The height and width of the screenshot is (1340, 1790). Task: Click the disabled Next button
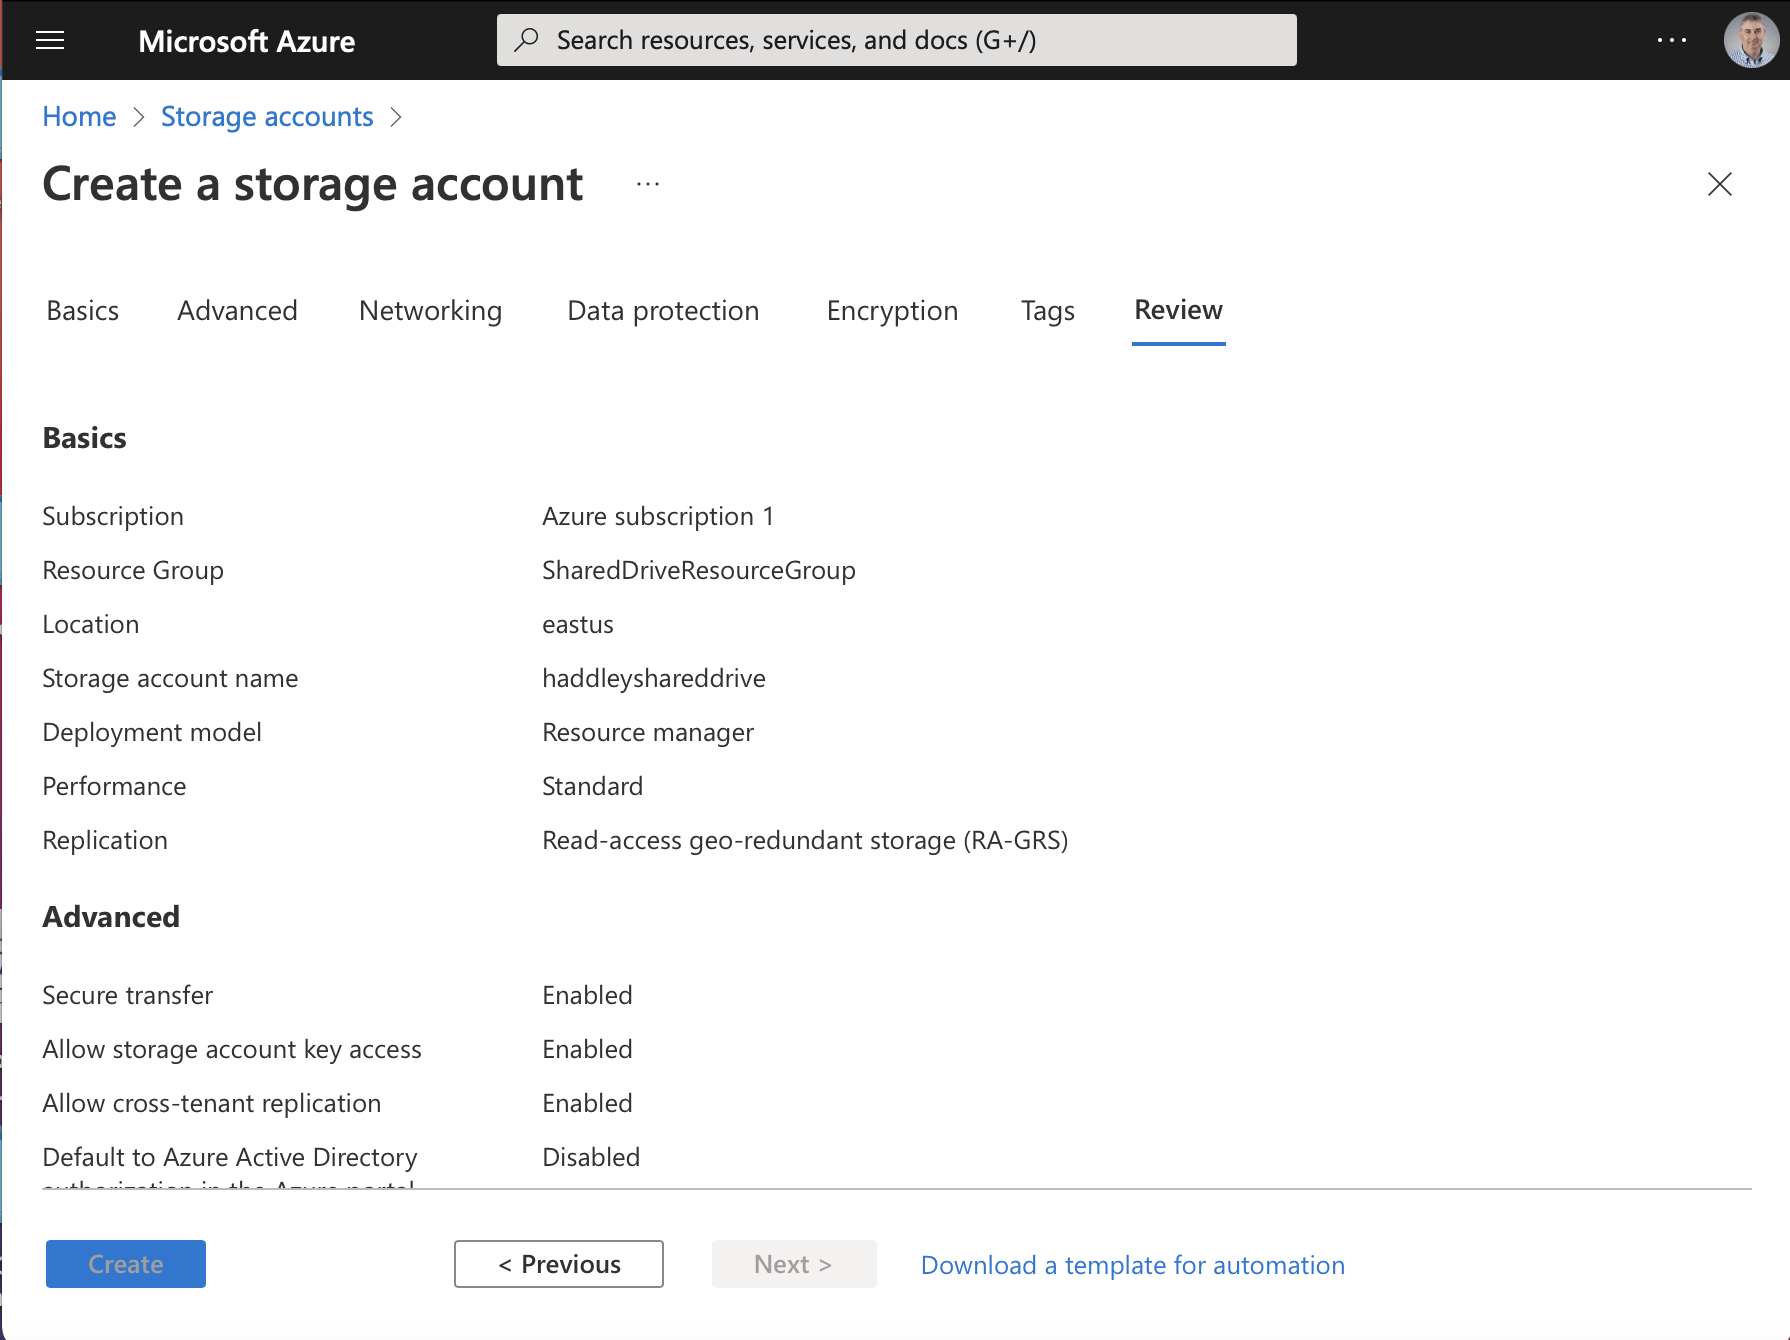(x=794, y=1264)
